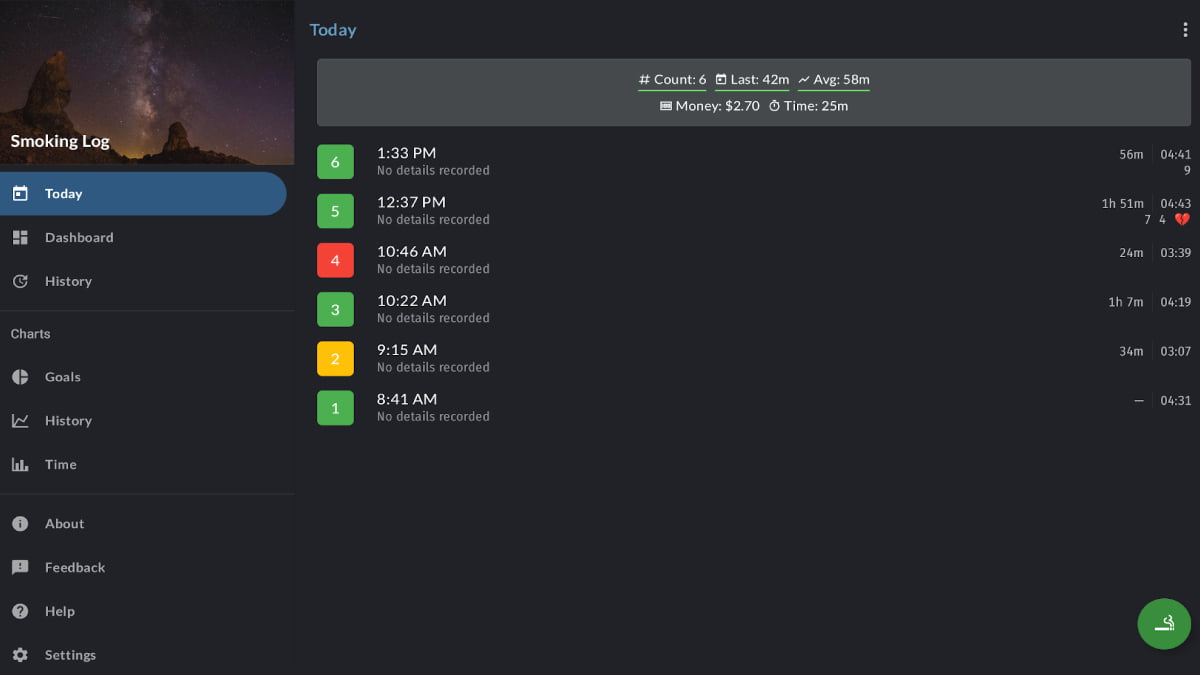Select the Today menu item

tap(63, 194)
